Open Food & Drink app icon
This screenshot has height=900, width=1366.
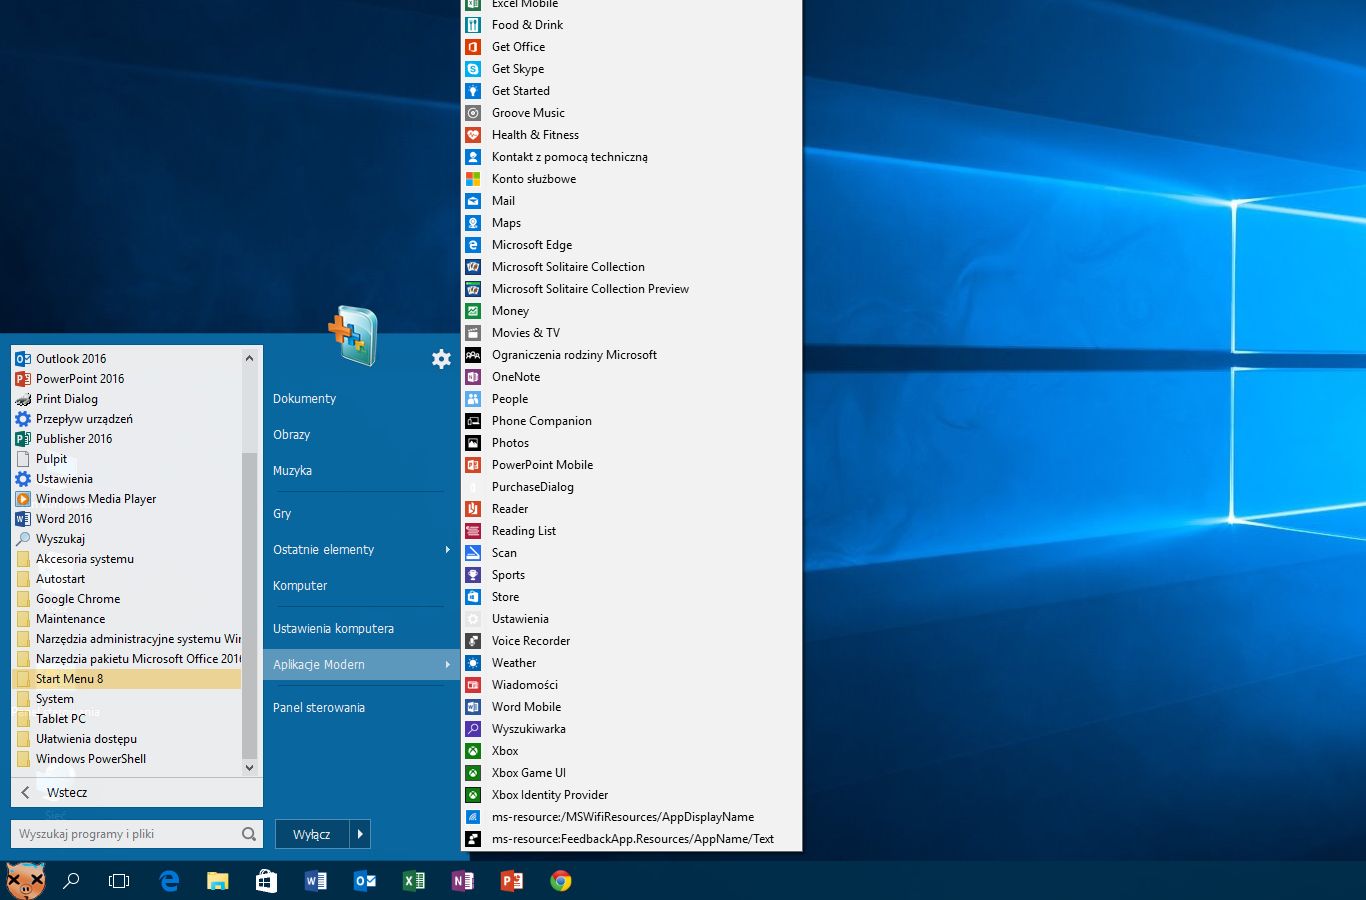click(473, 25)
